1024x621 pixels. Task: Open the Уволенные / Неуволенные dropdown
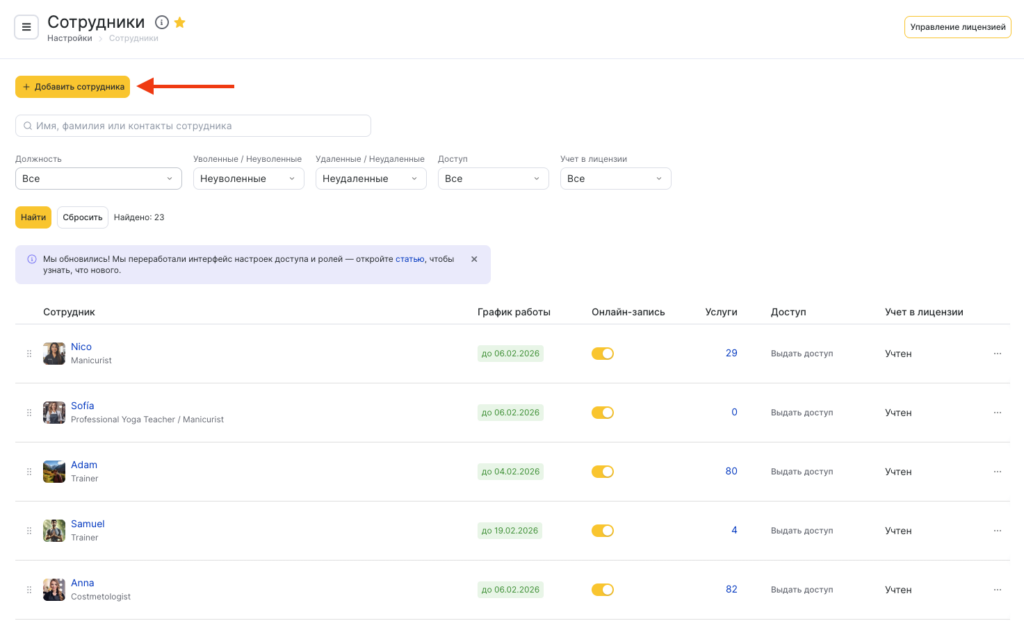[x=248, y=178]
